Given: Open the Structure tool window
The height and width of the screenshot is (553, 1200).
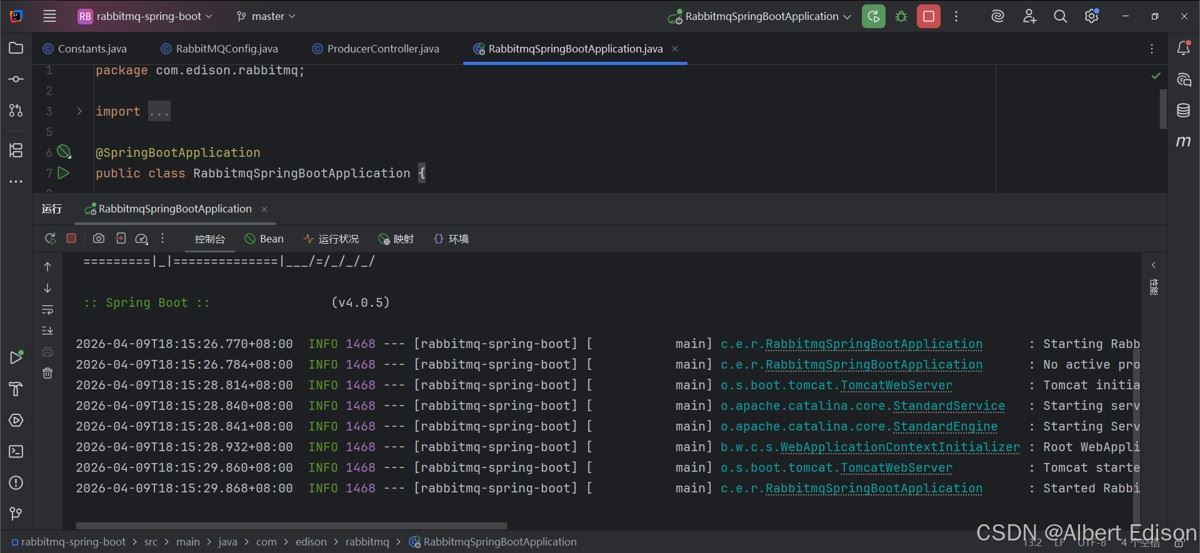Looking at the screenshot, I should pyautogui.click(x=16, y=150).
